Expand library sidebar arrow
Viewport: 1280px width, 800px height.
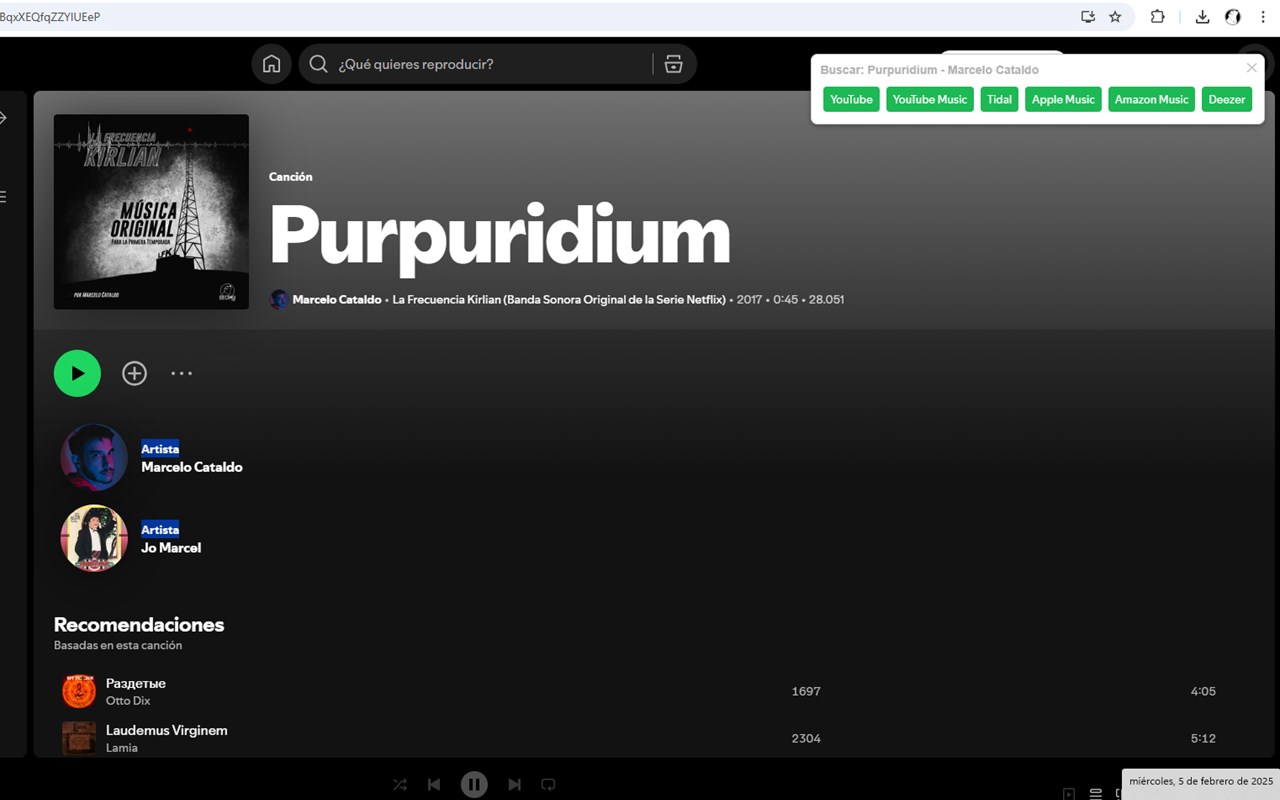[3, 118]
